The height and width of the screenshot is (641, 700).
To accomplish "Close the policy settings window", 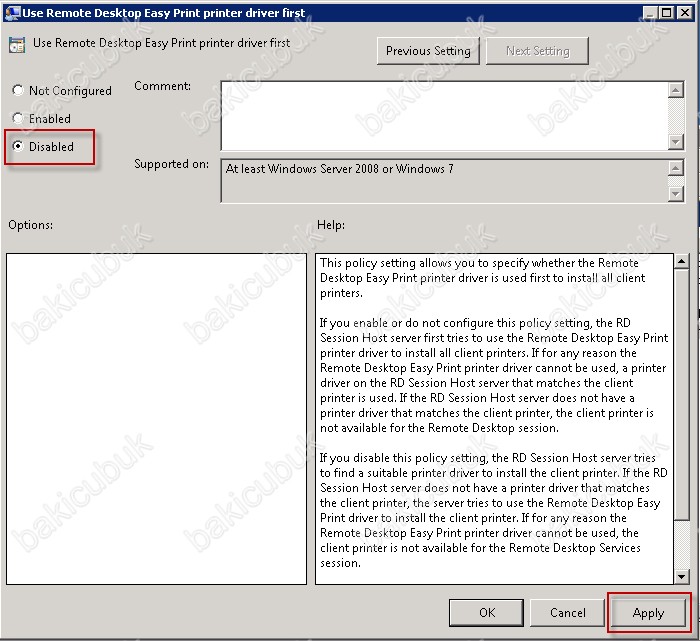I will tap(684, 12).
